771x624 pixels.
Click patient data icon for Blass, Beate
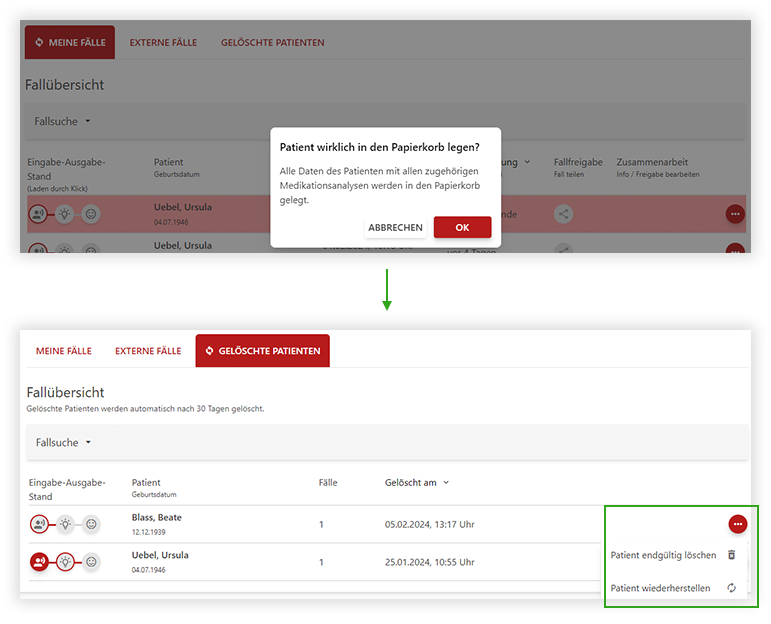[39, 523]
